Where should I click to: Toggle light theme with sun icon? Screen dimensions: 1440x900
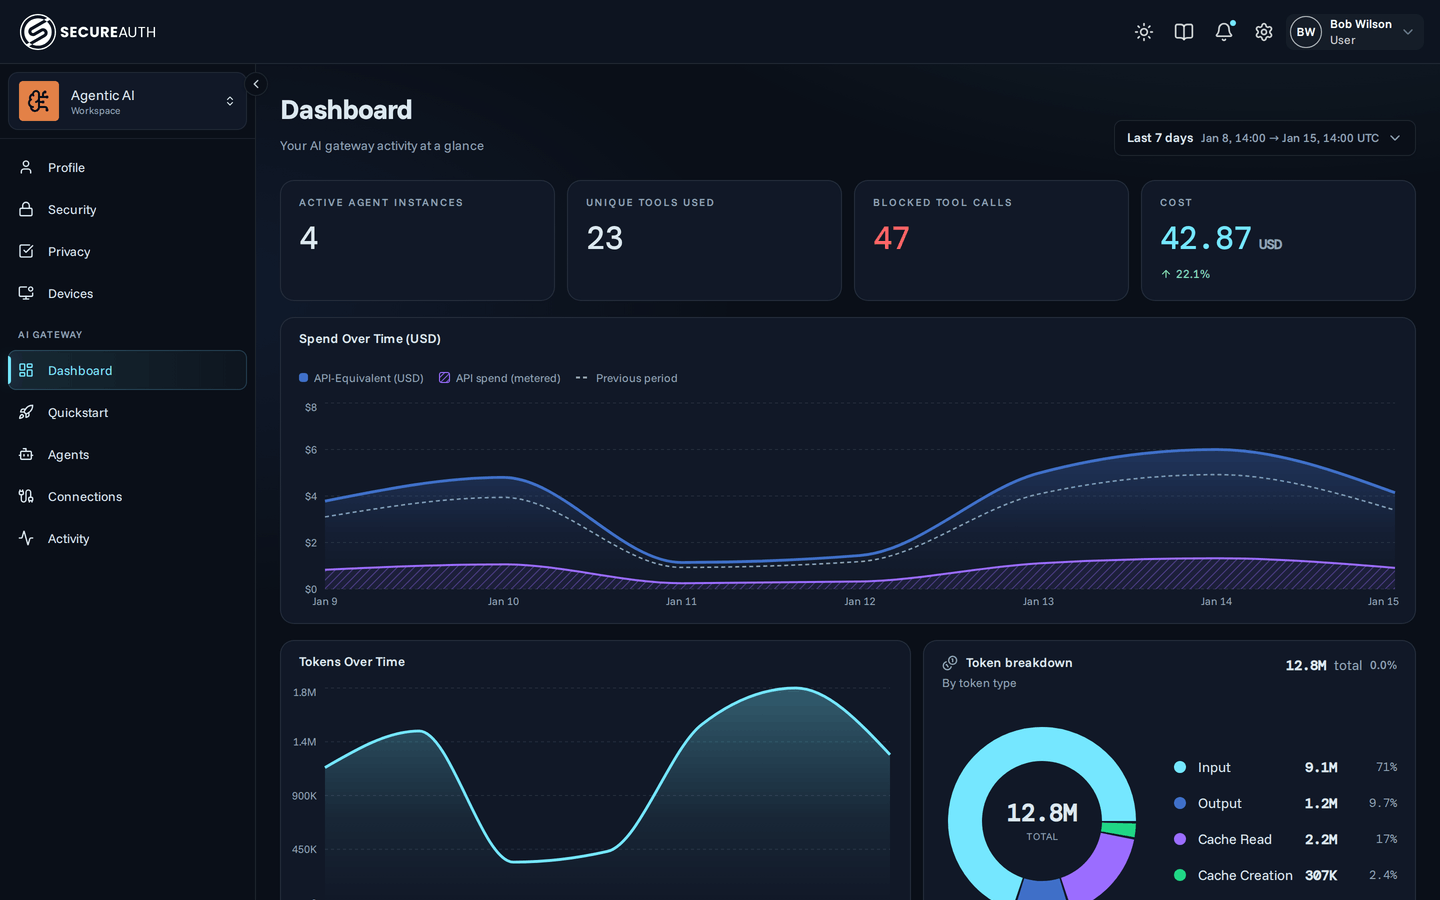click(1144, 32)
